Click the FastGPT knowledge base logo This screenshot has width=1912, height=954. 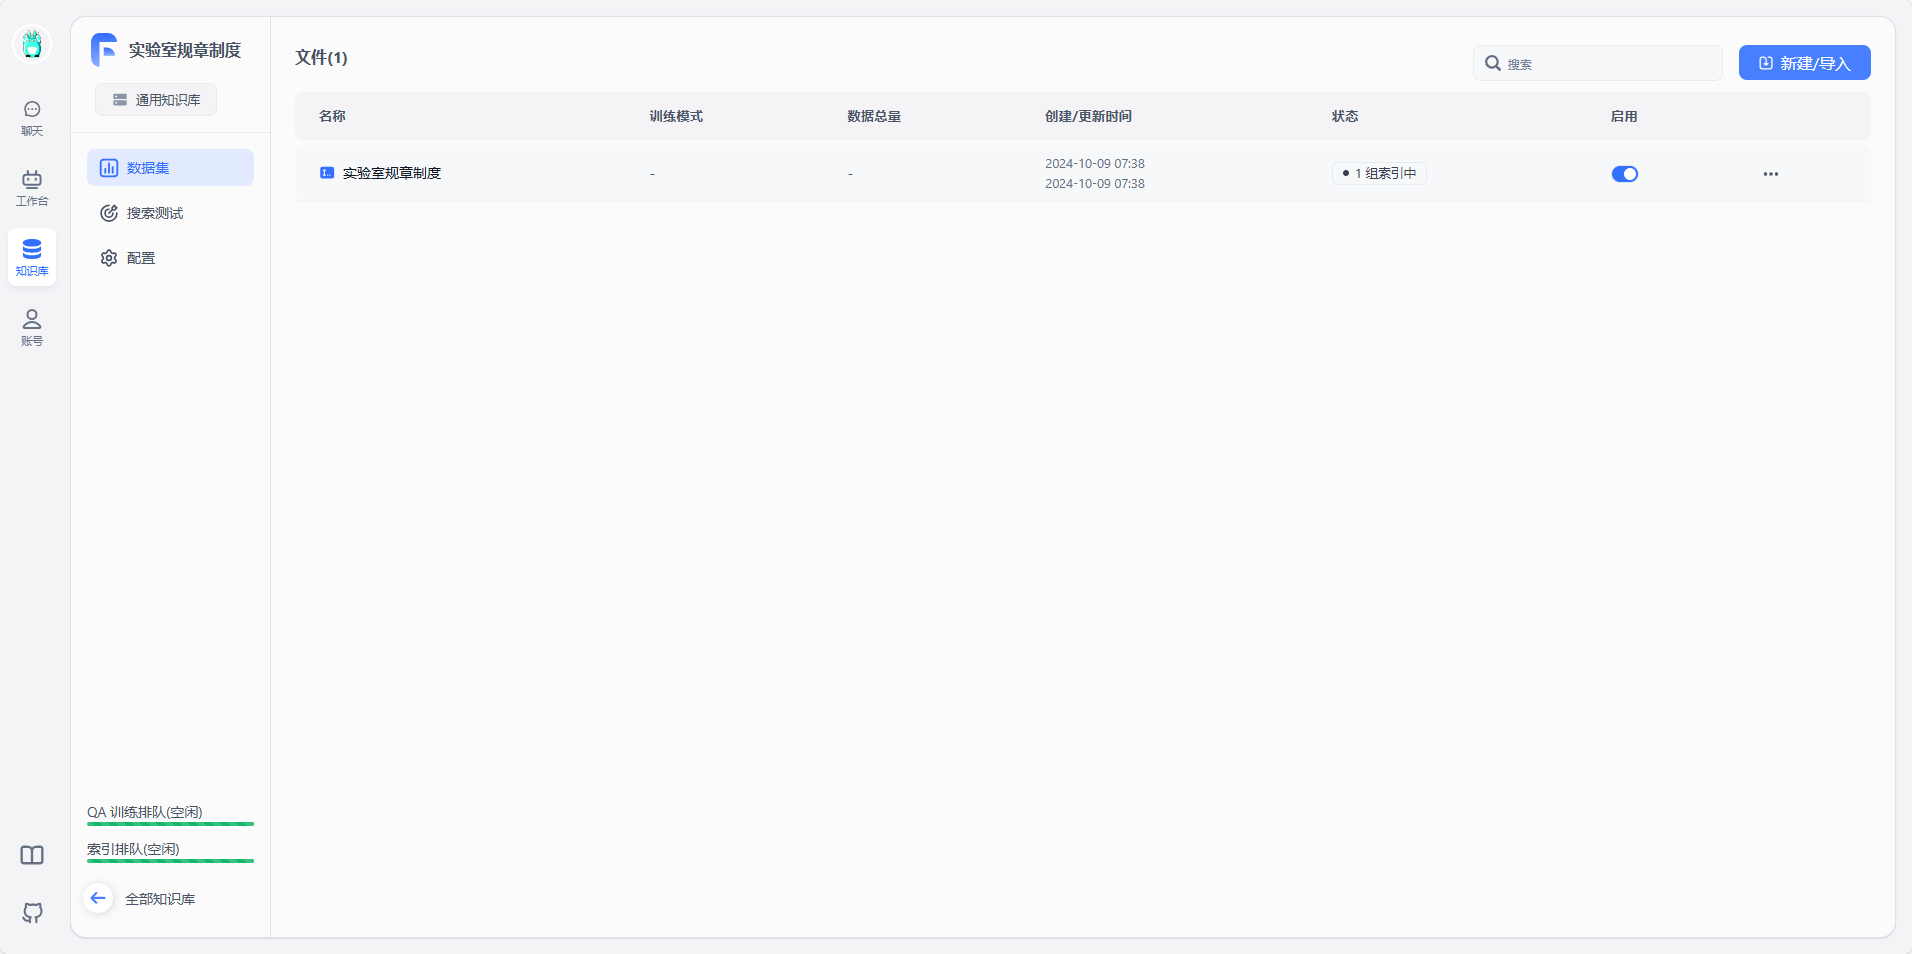point(104,50)
